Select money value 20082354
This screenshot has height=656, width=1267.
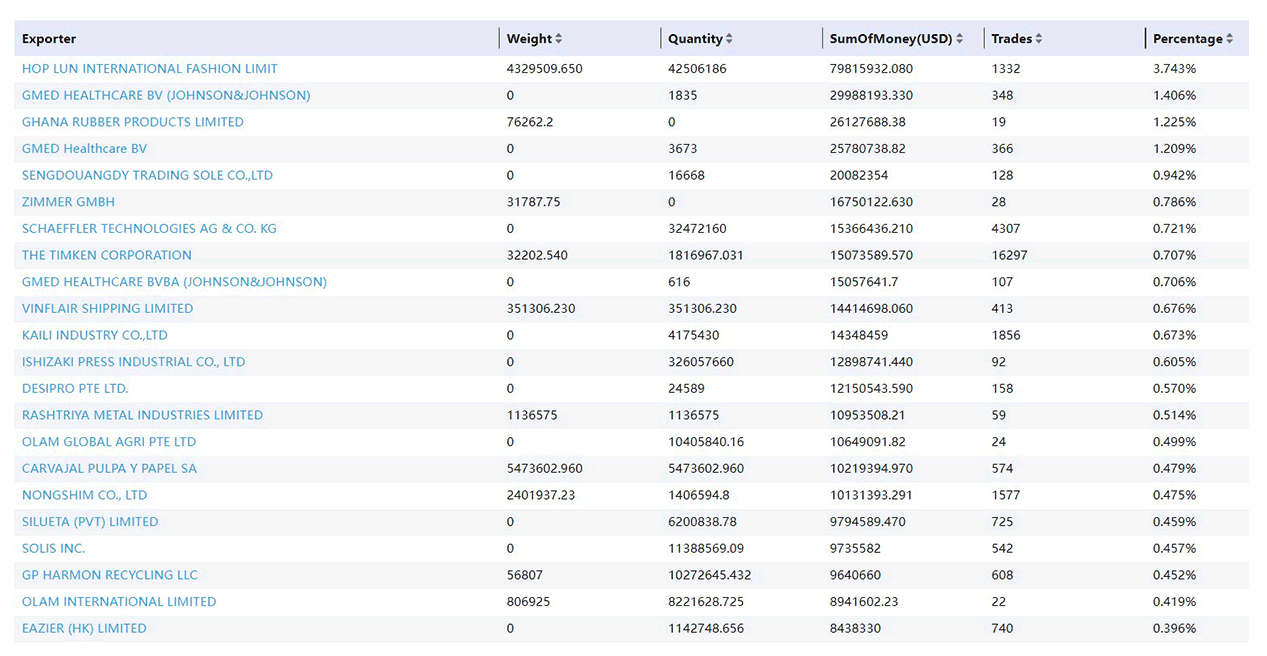tap(859, 175)
